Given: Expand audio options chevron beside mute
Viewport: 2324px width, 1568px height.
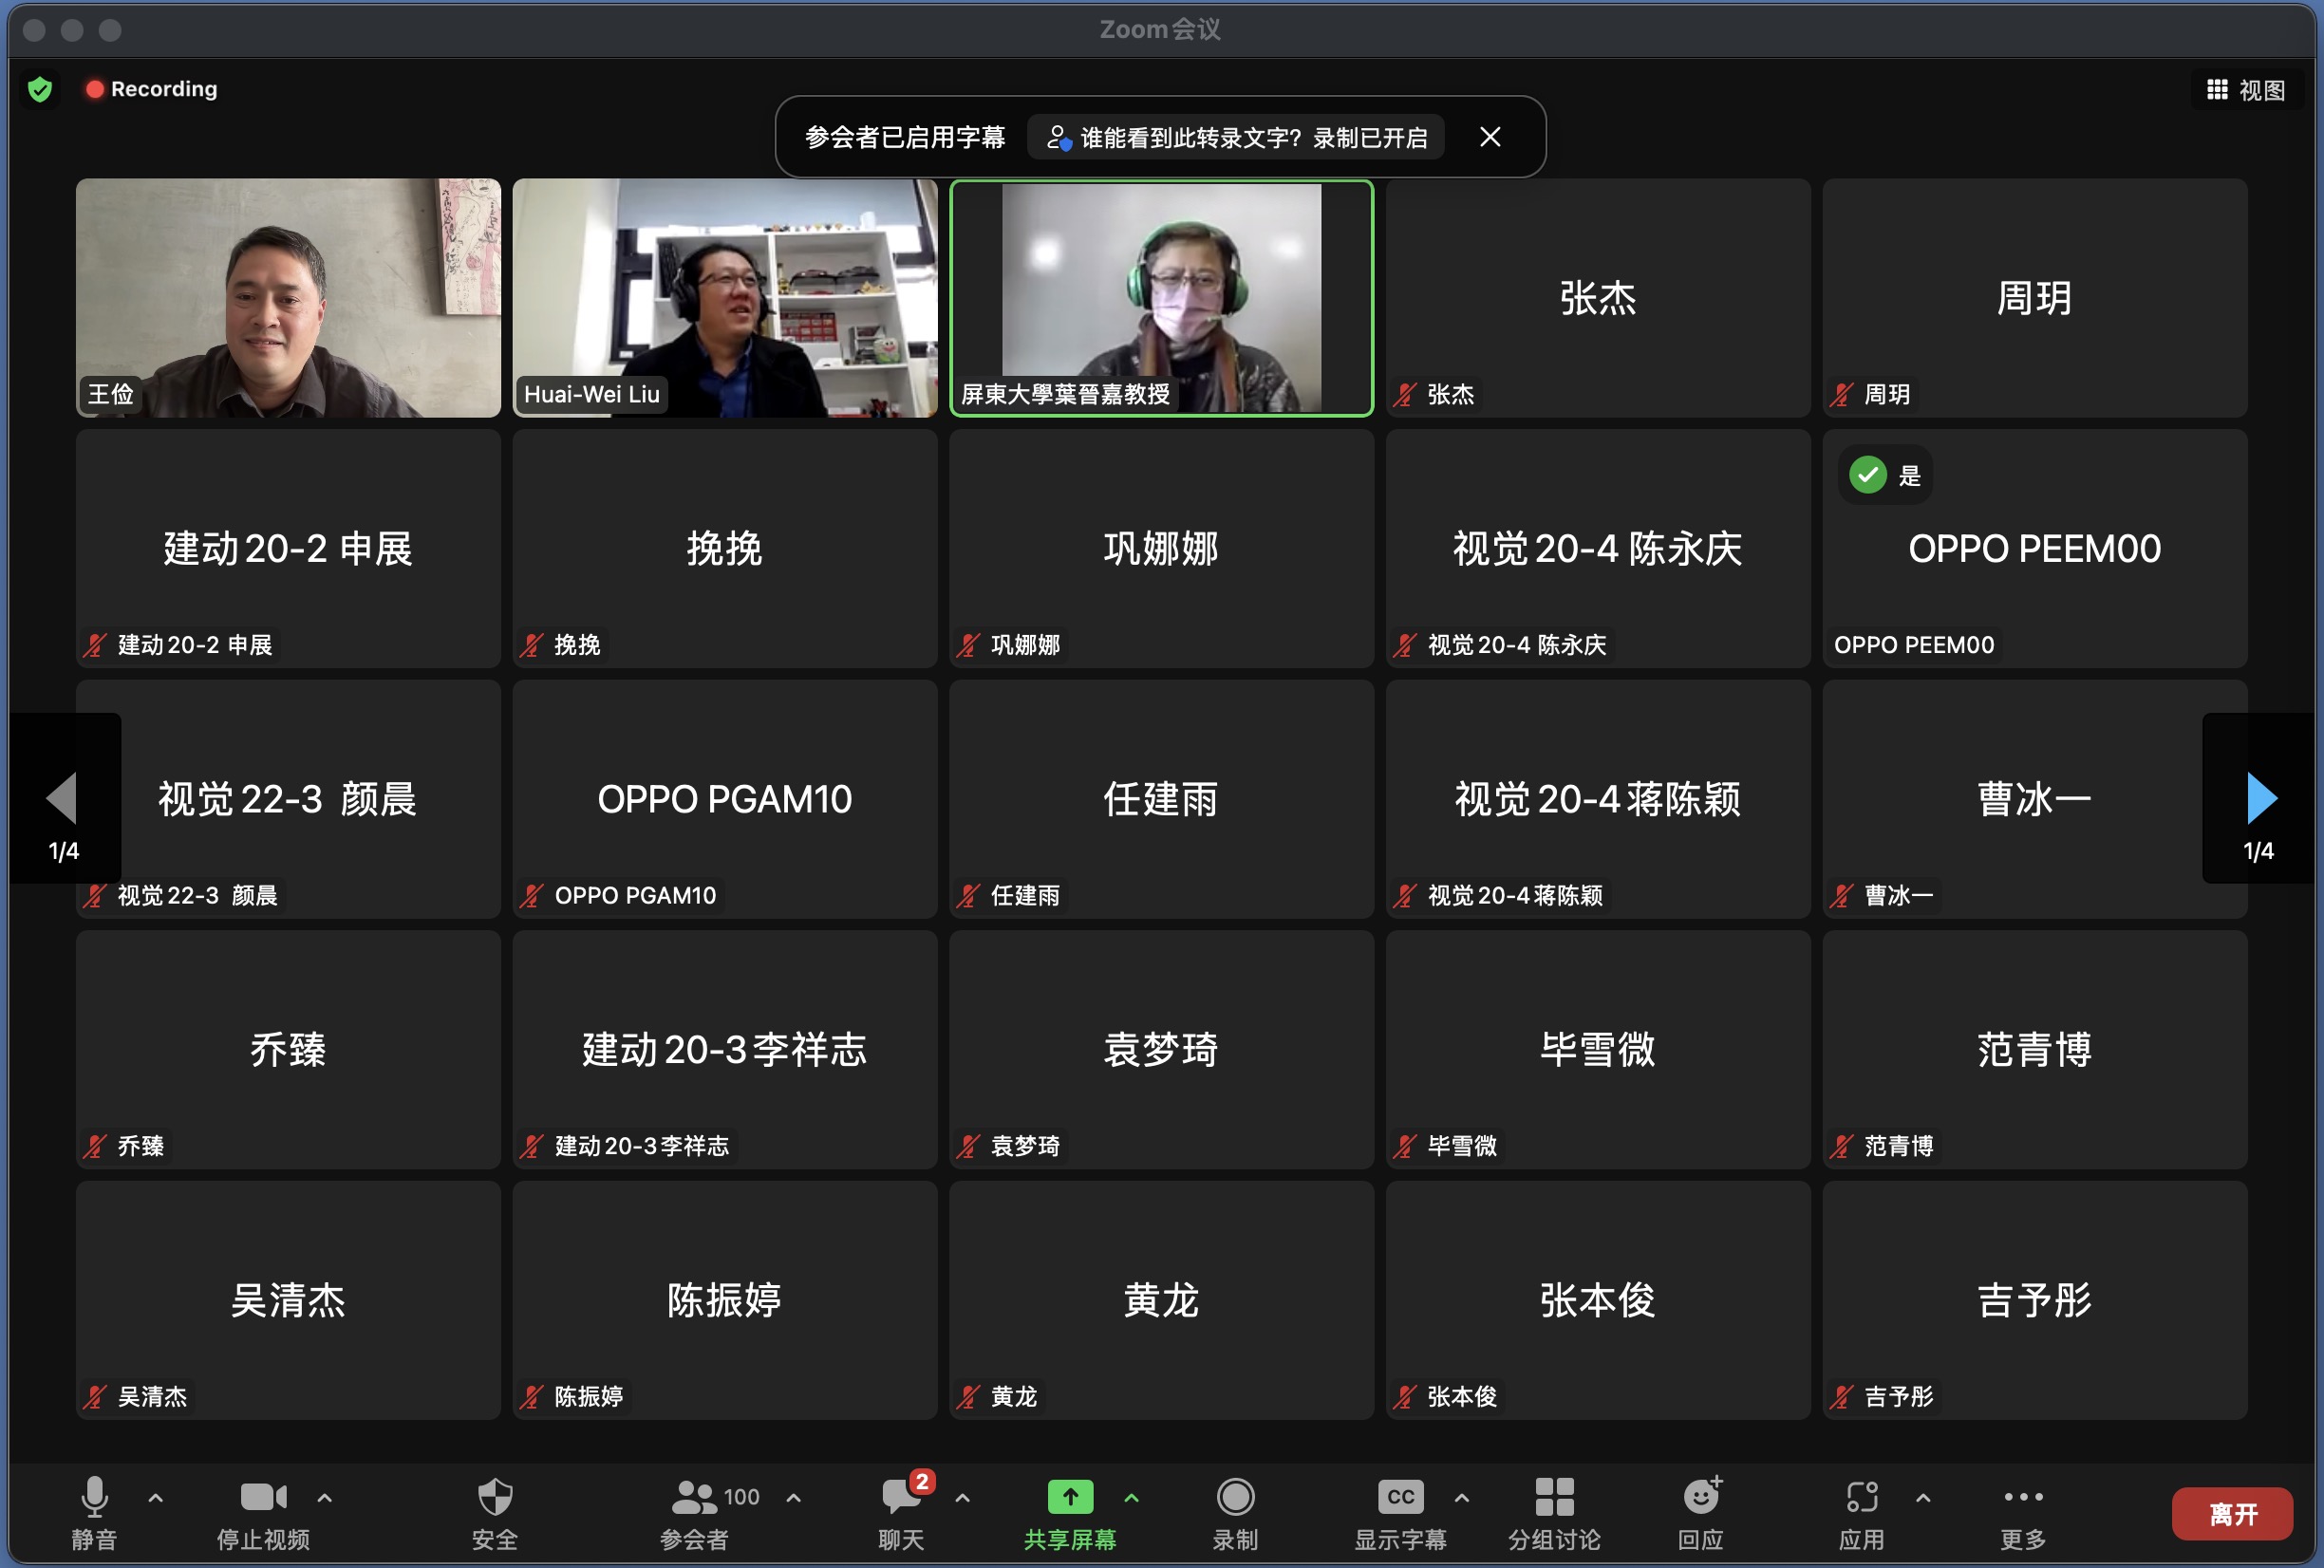Looking at the screenshot, I should [156, 1498].
